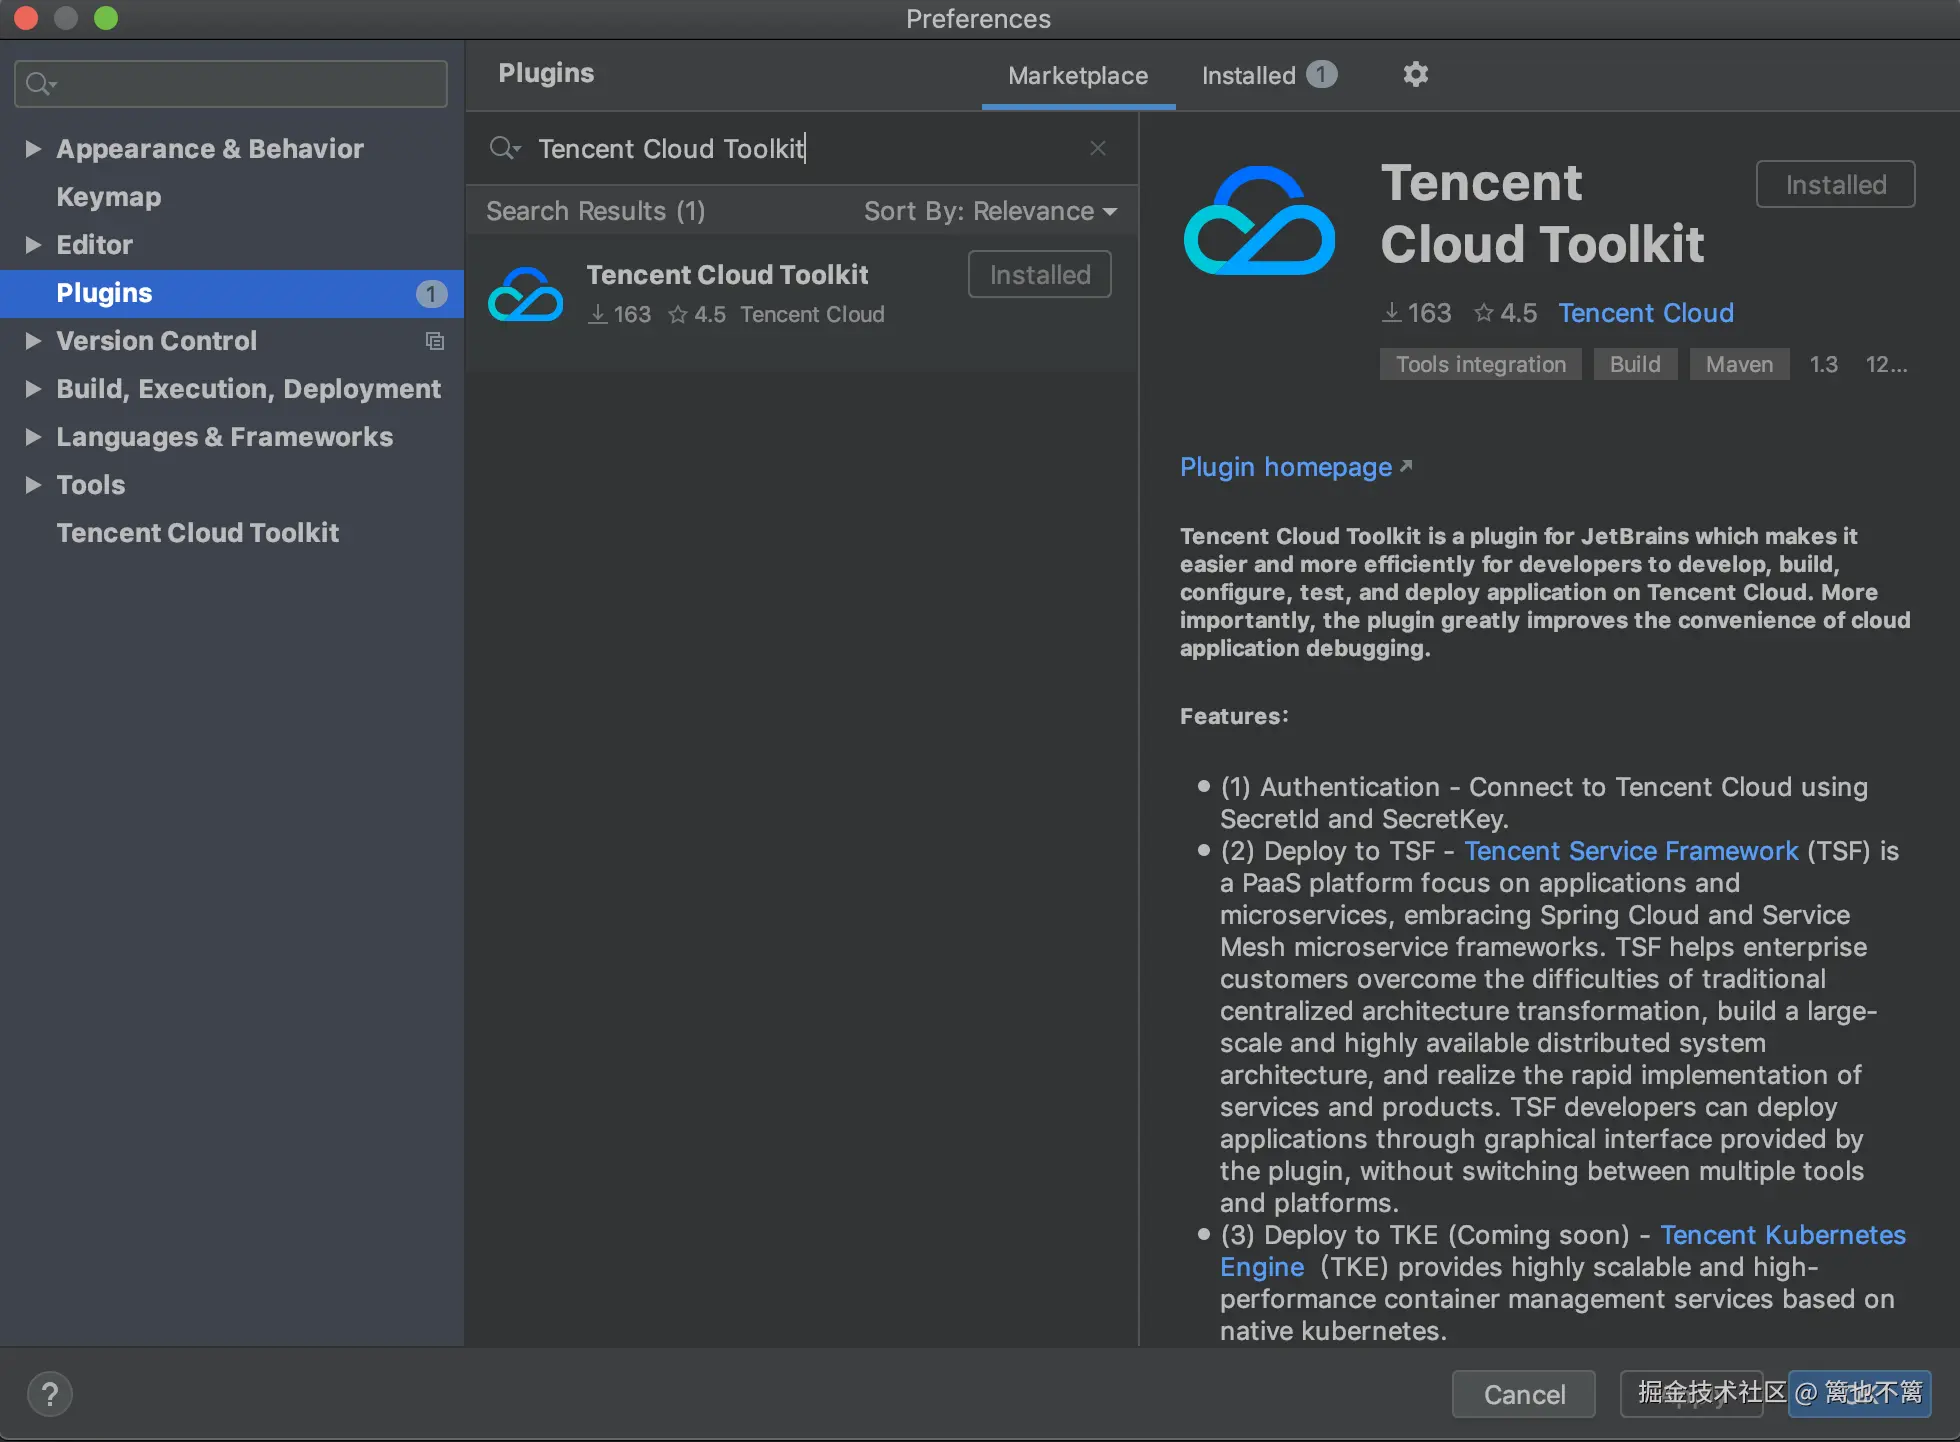Expand the Editor settings node
The height and width of the screenshot is (1442, 1960).
[33, 245]
